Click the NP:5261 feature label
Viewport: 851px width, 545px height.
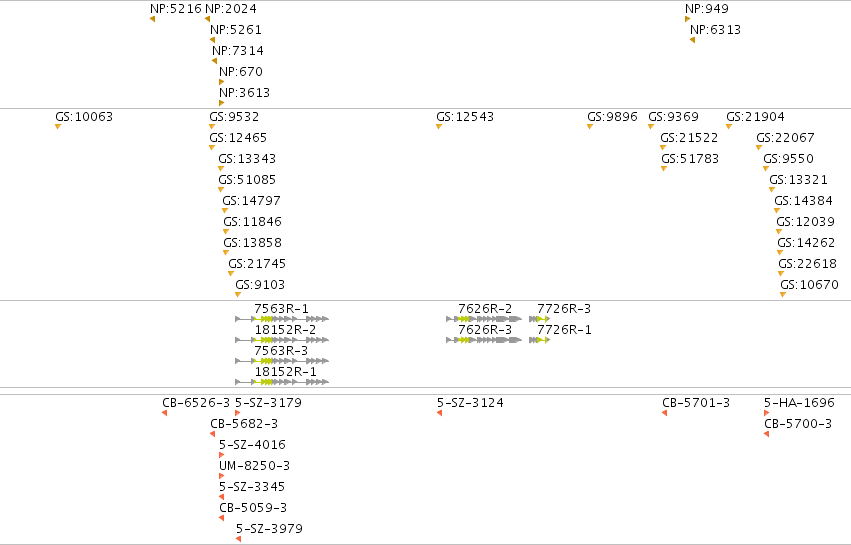coord(236,30)
